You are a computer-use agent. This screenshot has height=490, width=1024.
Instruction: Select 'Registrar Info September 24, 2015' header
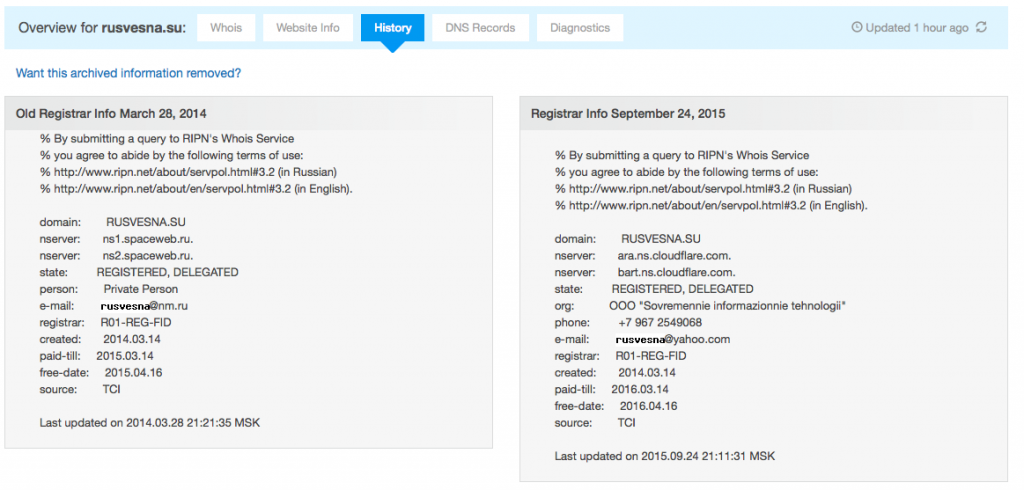(628, 114)
